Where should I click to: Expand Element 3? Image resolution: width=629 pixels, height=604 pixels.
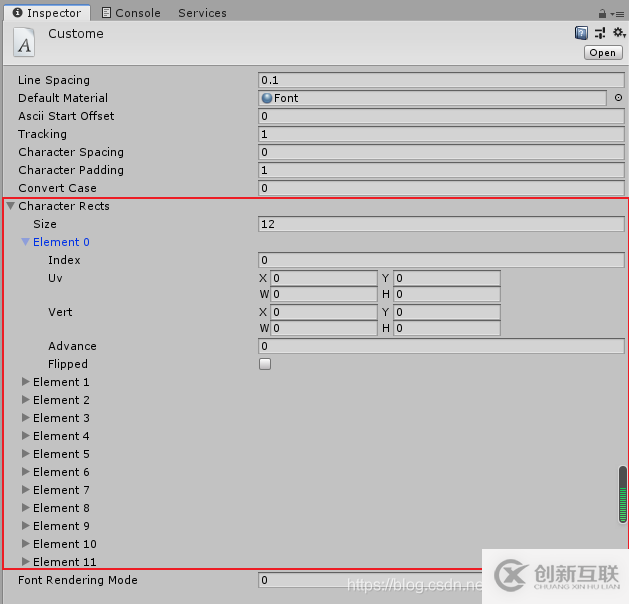pos(25,418)
